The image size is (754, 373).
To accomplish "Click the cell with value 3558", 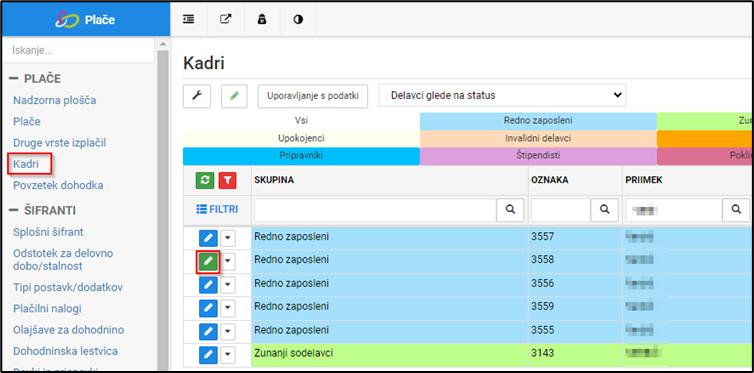I will click(575, 260).
